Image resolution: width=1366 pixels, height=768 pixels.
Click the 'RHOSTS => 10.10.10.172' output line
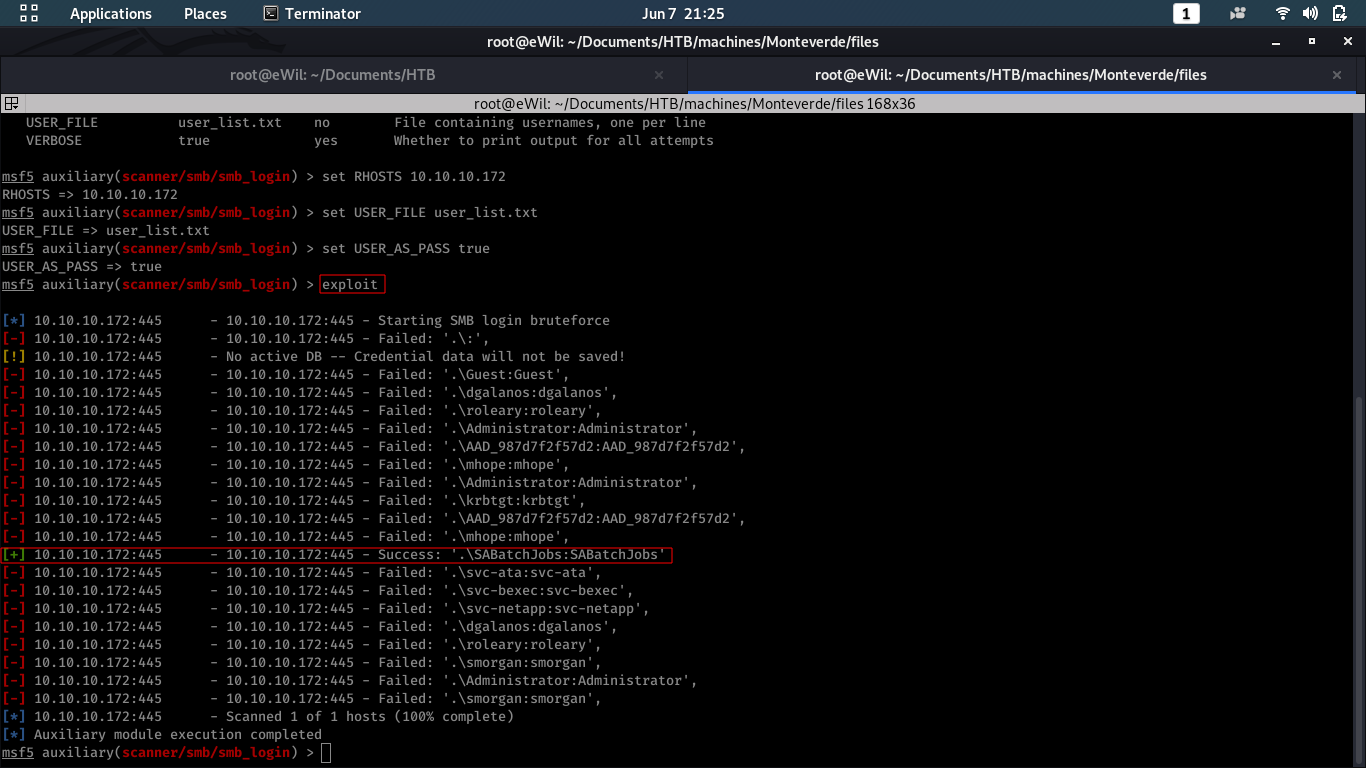pyautogui.click(x=90, y=195)
